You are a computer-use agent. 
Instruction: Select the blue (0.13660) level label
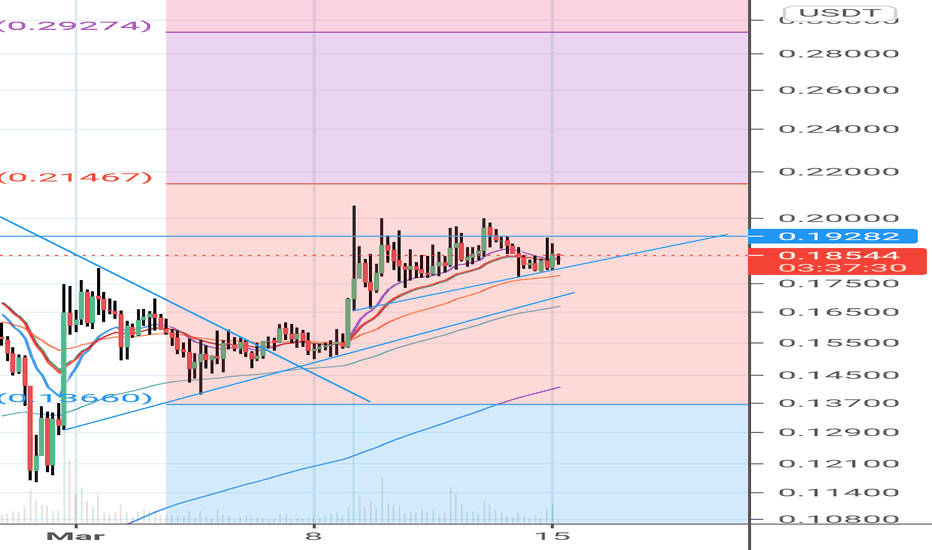(75, 397)
